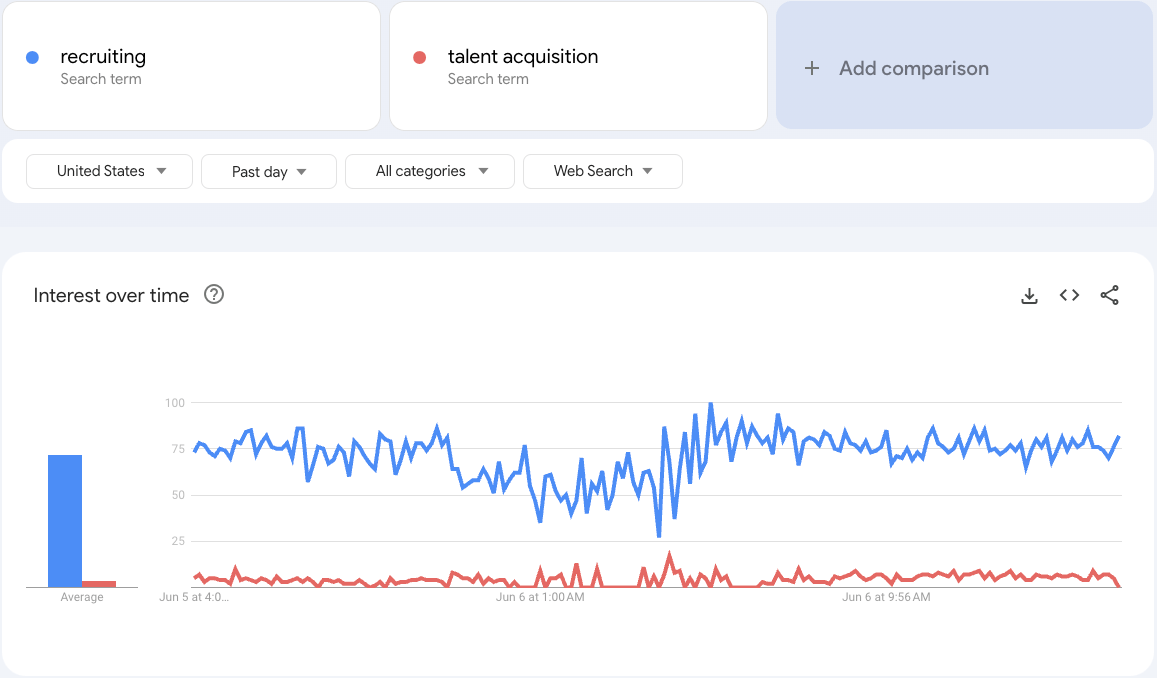Screen dimensions: 1157x678
Task: Click the Interest over time heading
Action: coord(111,295)
